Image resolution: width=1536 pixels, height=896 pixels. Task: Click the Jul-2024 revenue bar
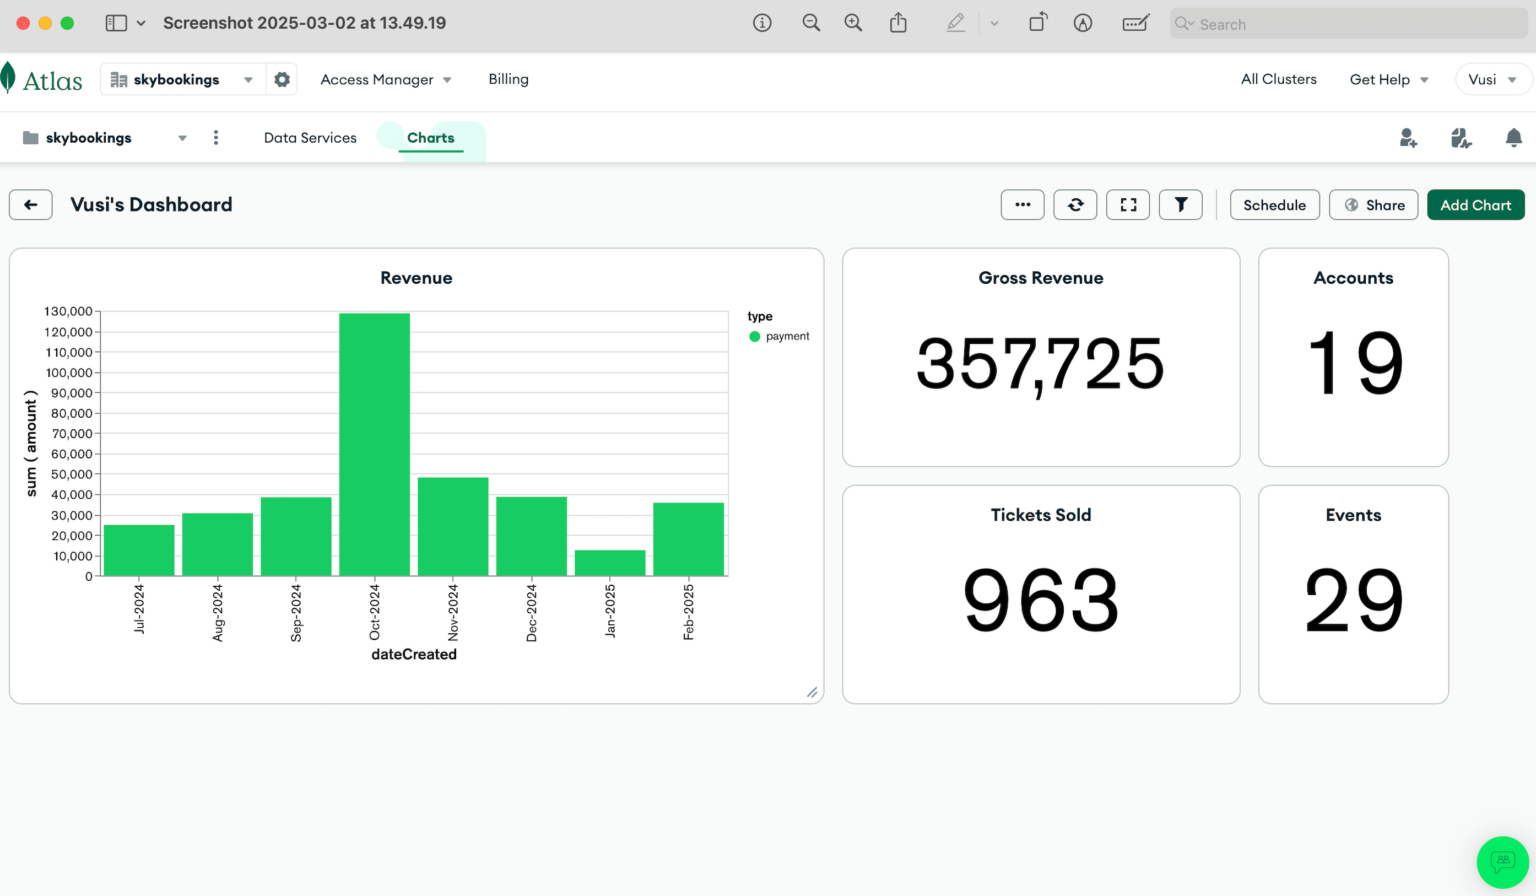pyautogui.click(x=139, y=551)
